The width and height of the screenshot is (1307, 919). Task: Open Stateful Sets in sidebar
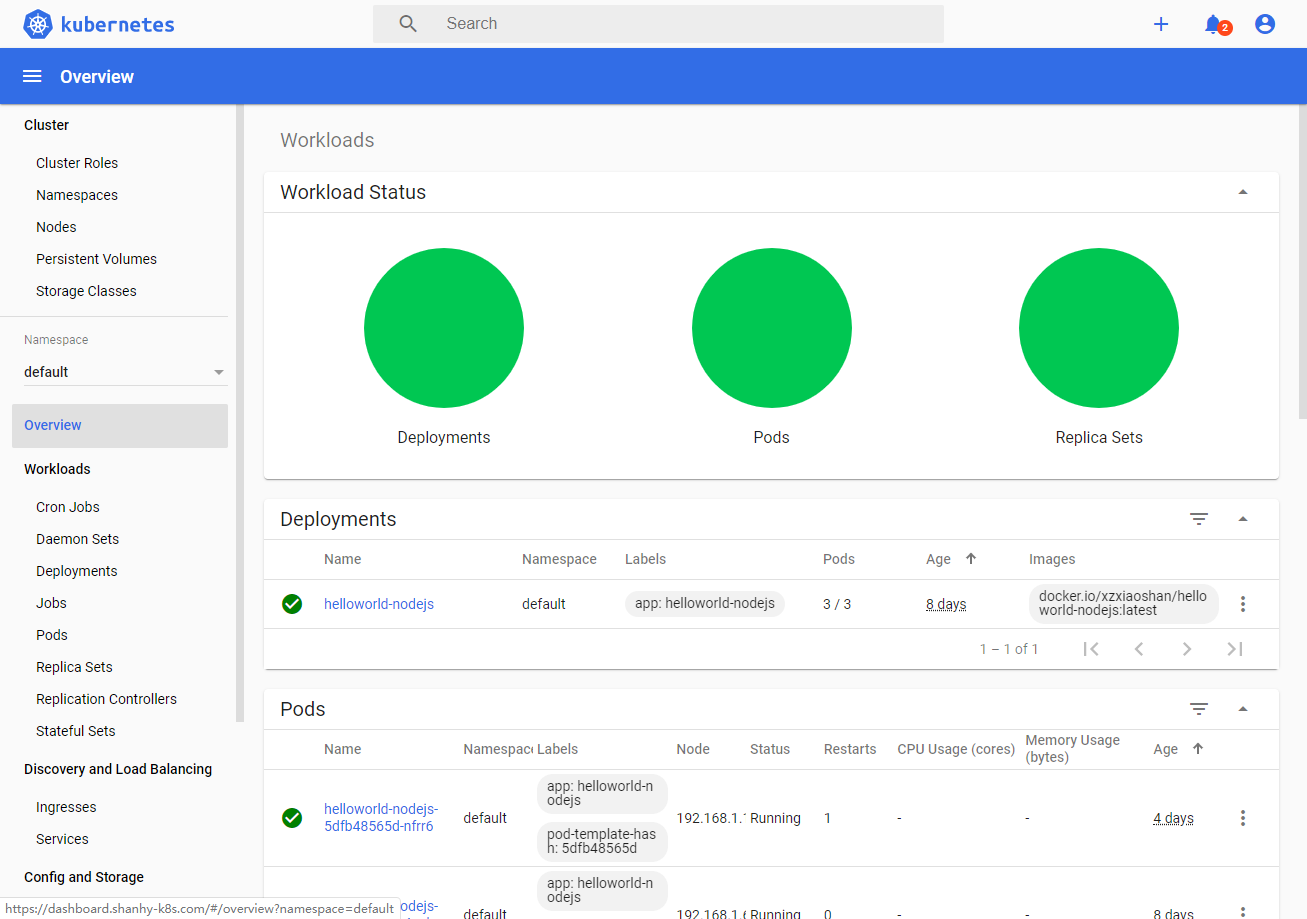tap(75, 731)
